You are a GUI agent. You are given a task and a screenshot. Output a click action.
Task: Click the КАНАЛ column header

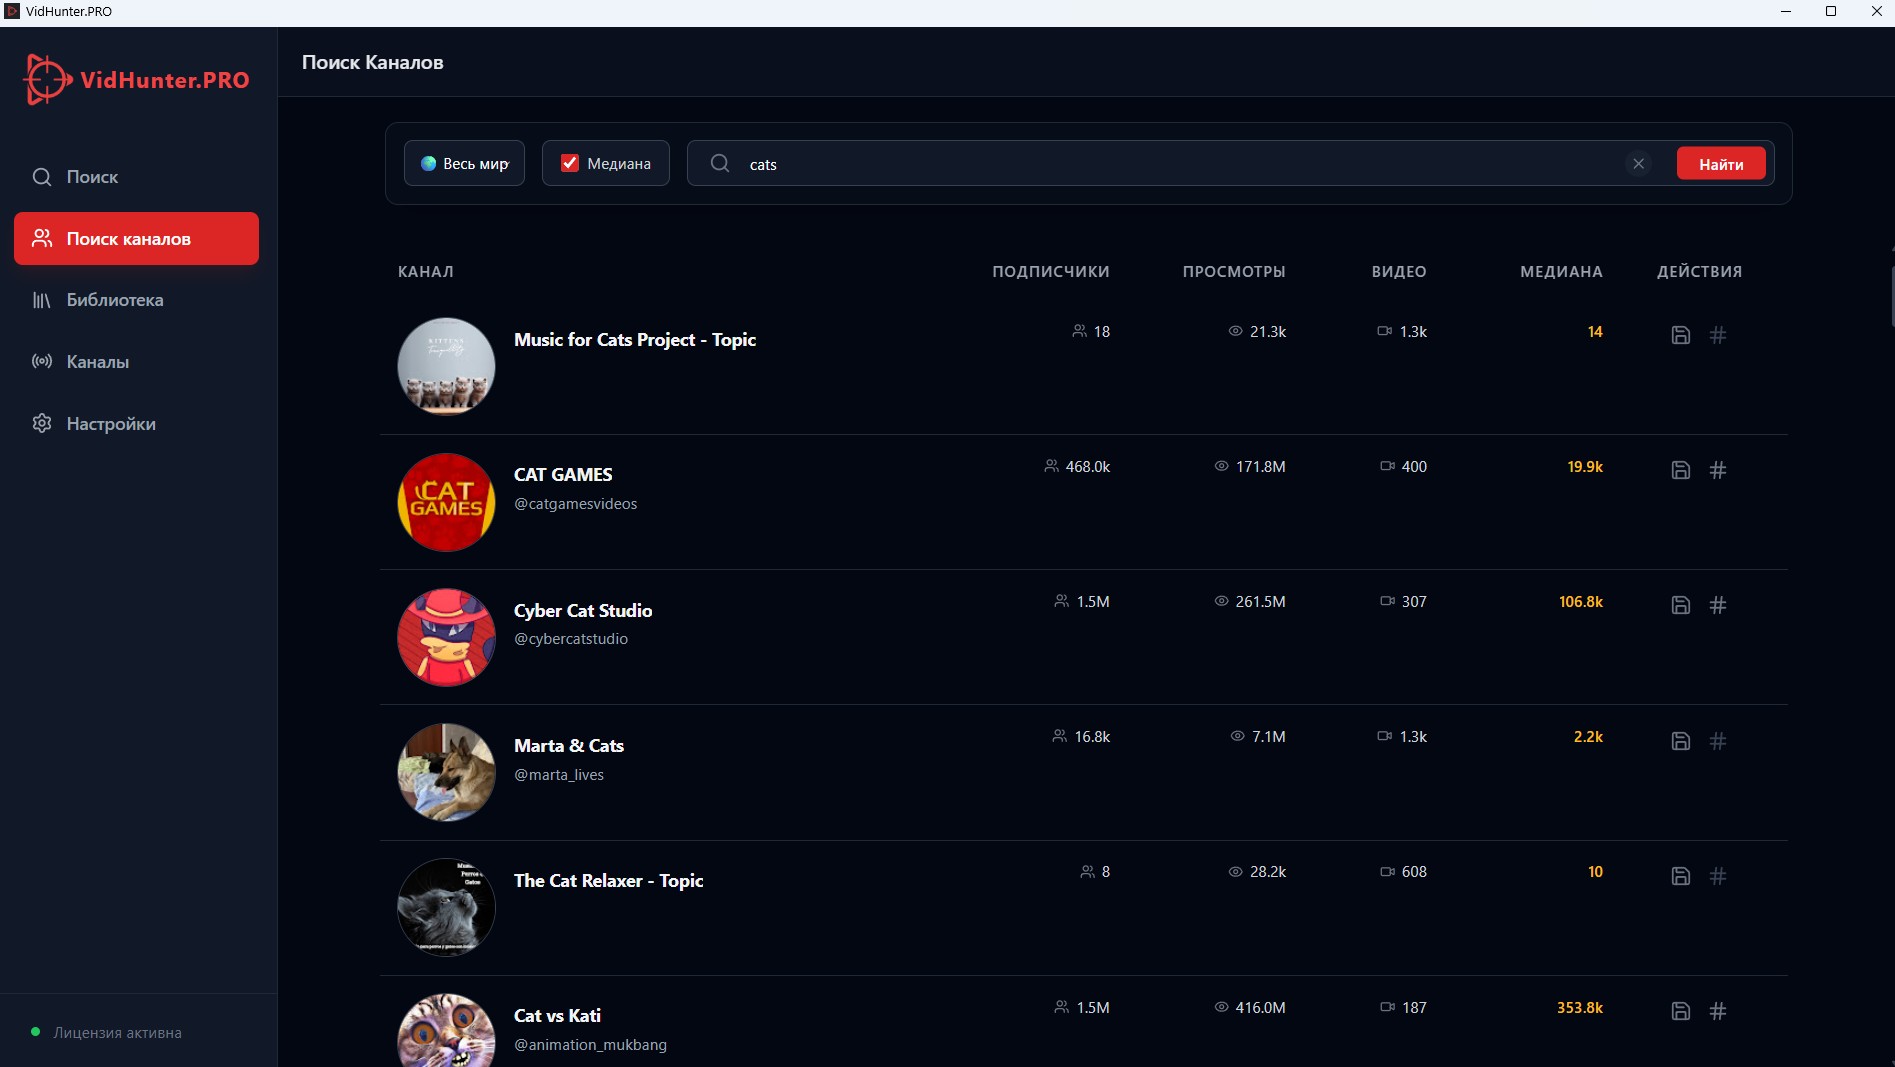426,272
